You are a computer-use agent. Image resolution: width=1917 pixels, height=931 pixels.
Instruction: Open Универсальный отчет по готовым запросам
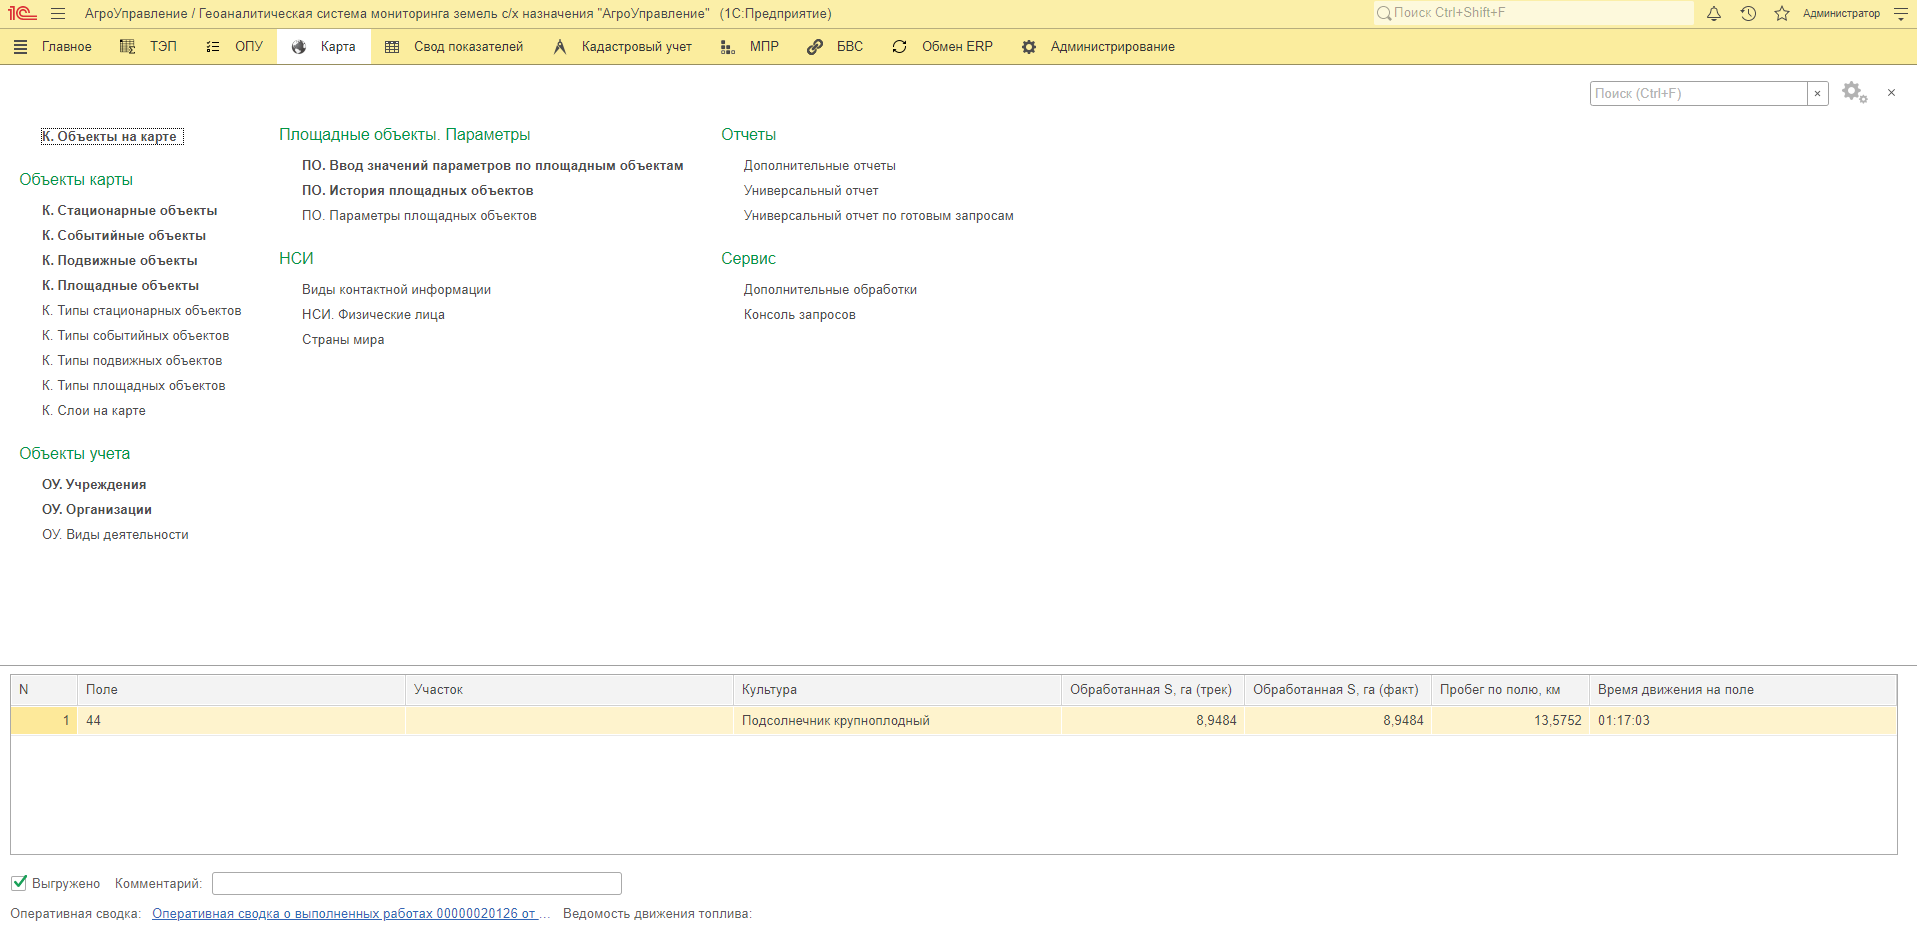(x=879, y=216)
